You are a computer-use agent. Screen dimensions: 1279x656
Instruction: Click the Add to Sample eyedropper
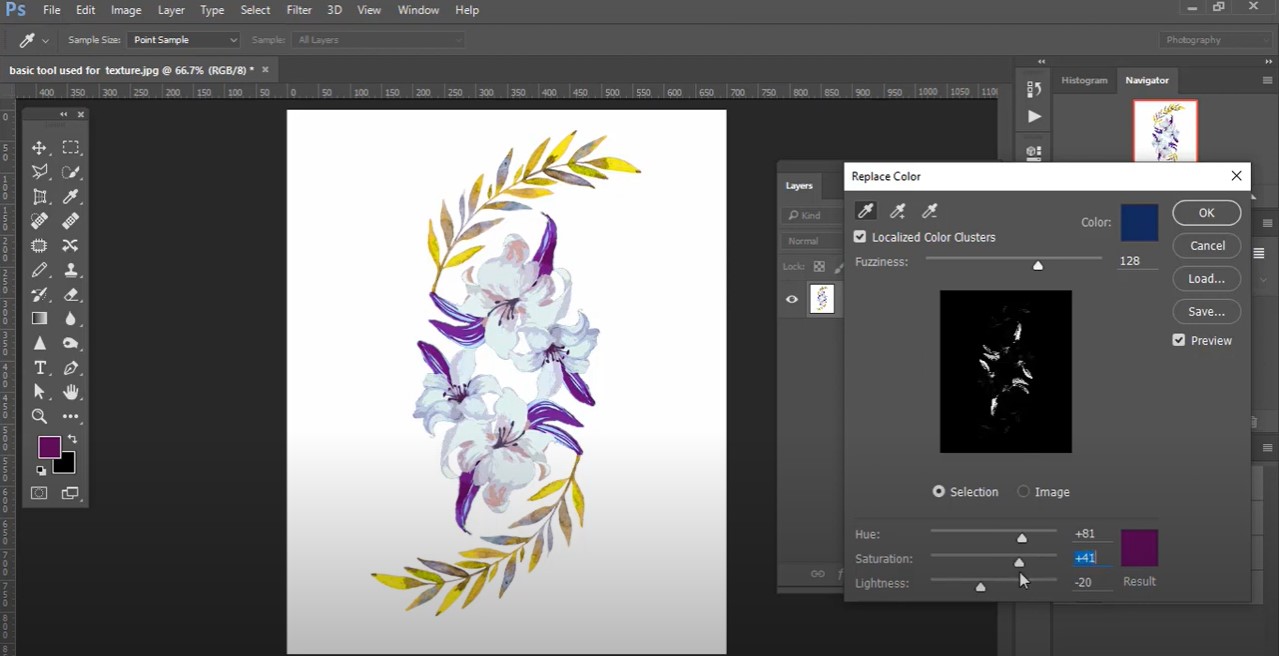pyautogui.click(x=898, y=211)
